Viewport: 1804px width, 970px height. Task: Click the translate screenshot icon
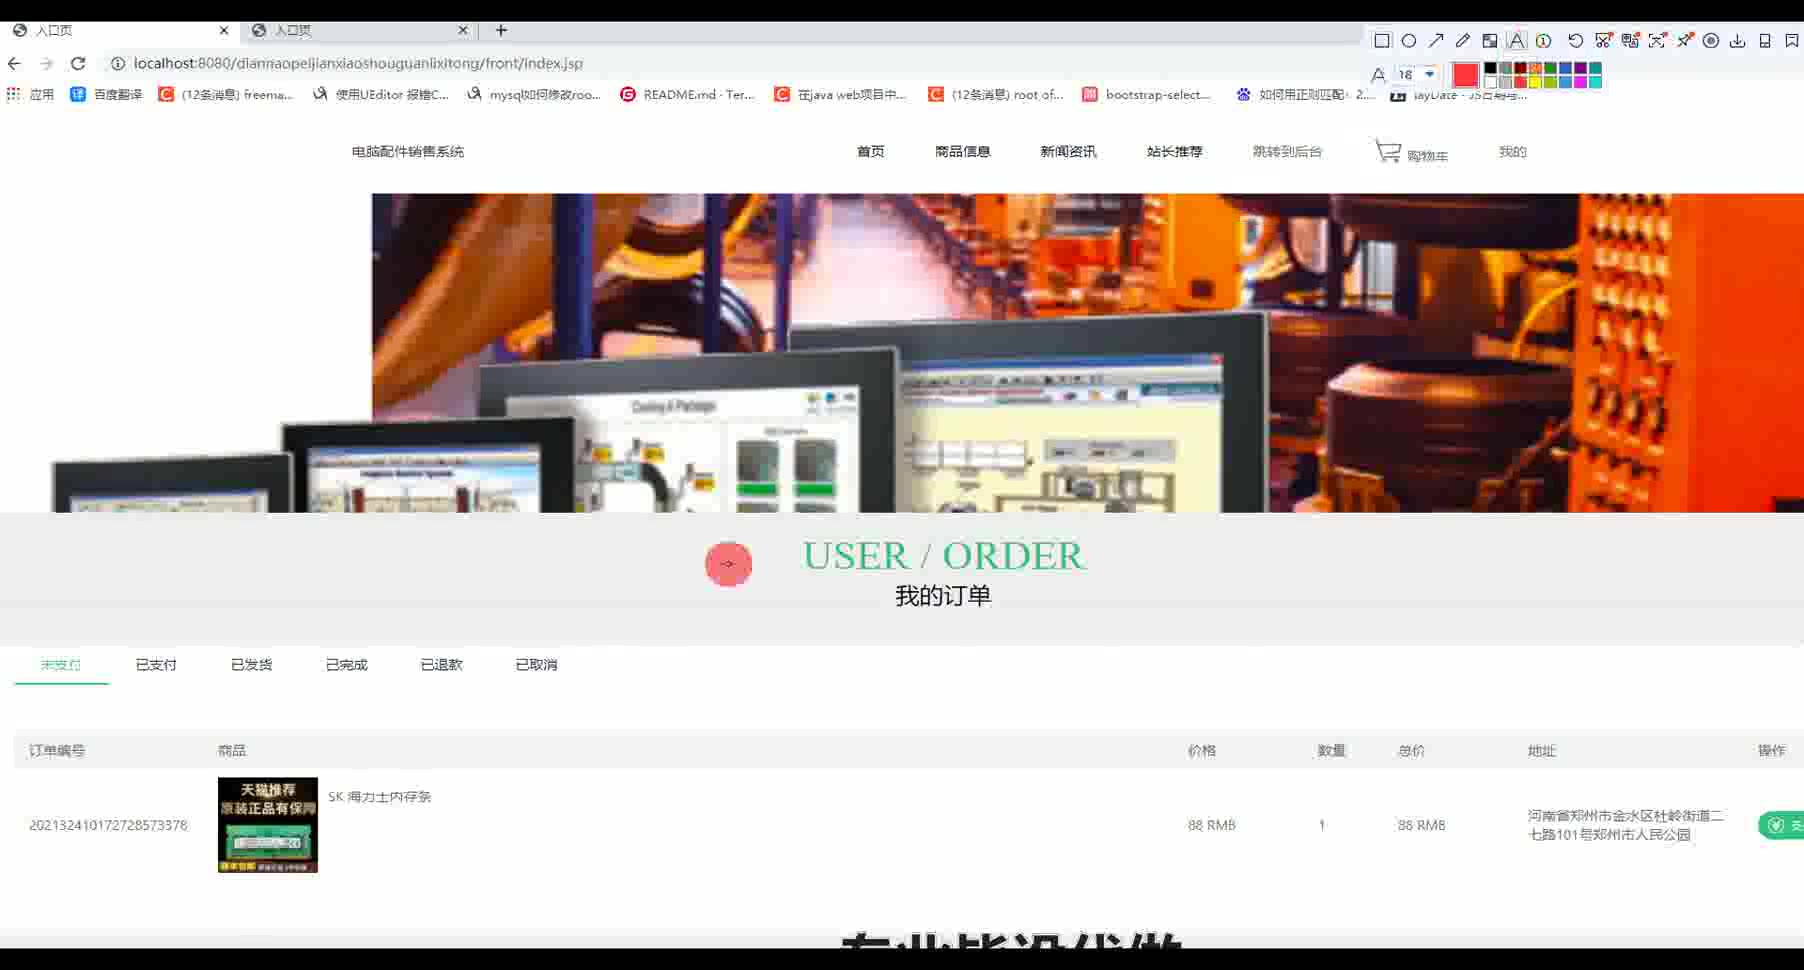1630,41
